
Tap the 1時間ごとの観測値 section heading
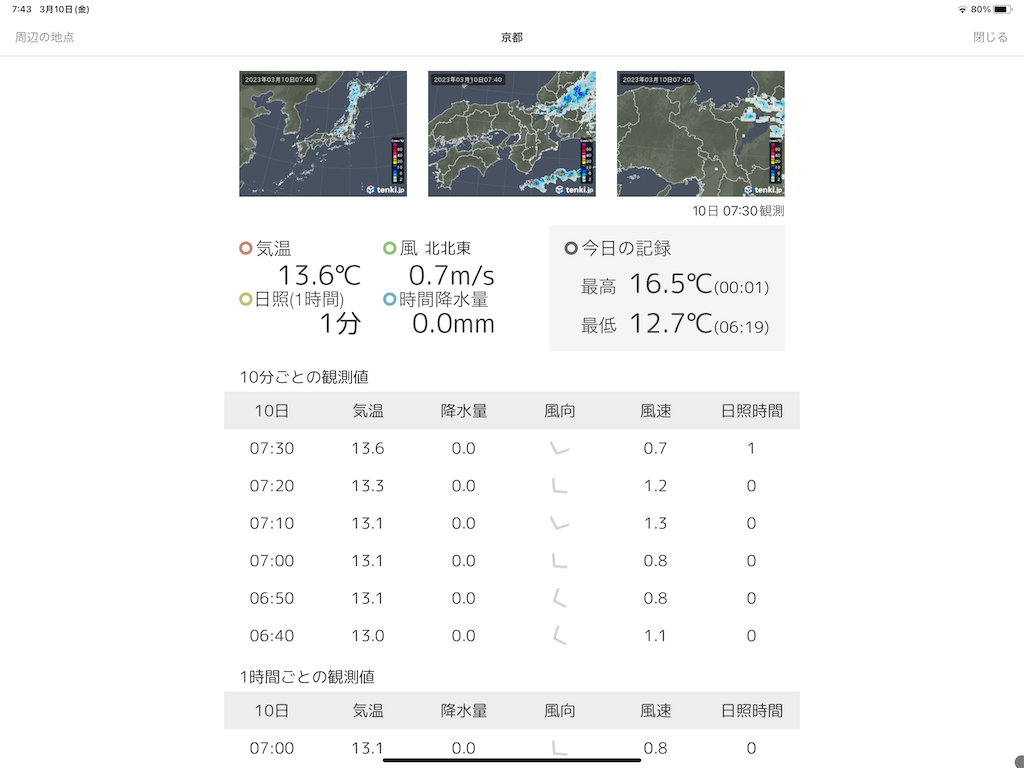point(306,677)
